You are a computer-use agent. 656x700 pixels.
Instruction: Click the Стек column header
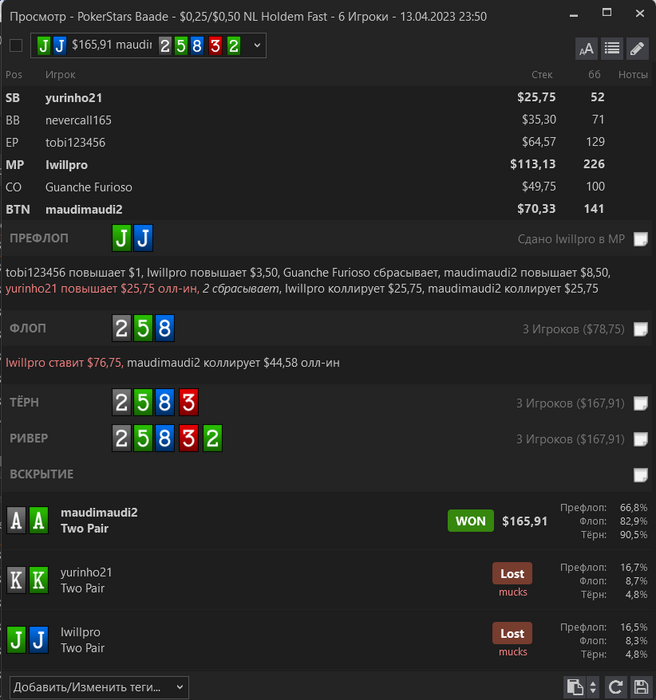click(x=542, y=75)
